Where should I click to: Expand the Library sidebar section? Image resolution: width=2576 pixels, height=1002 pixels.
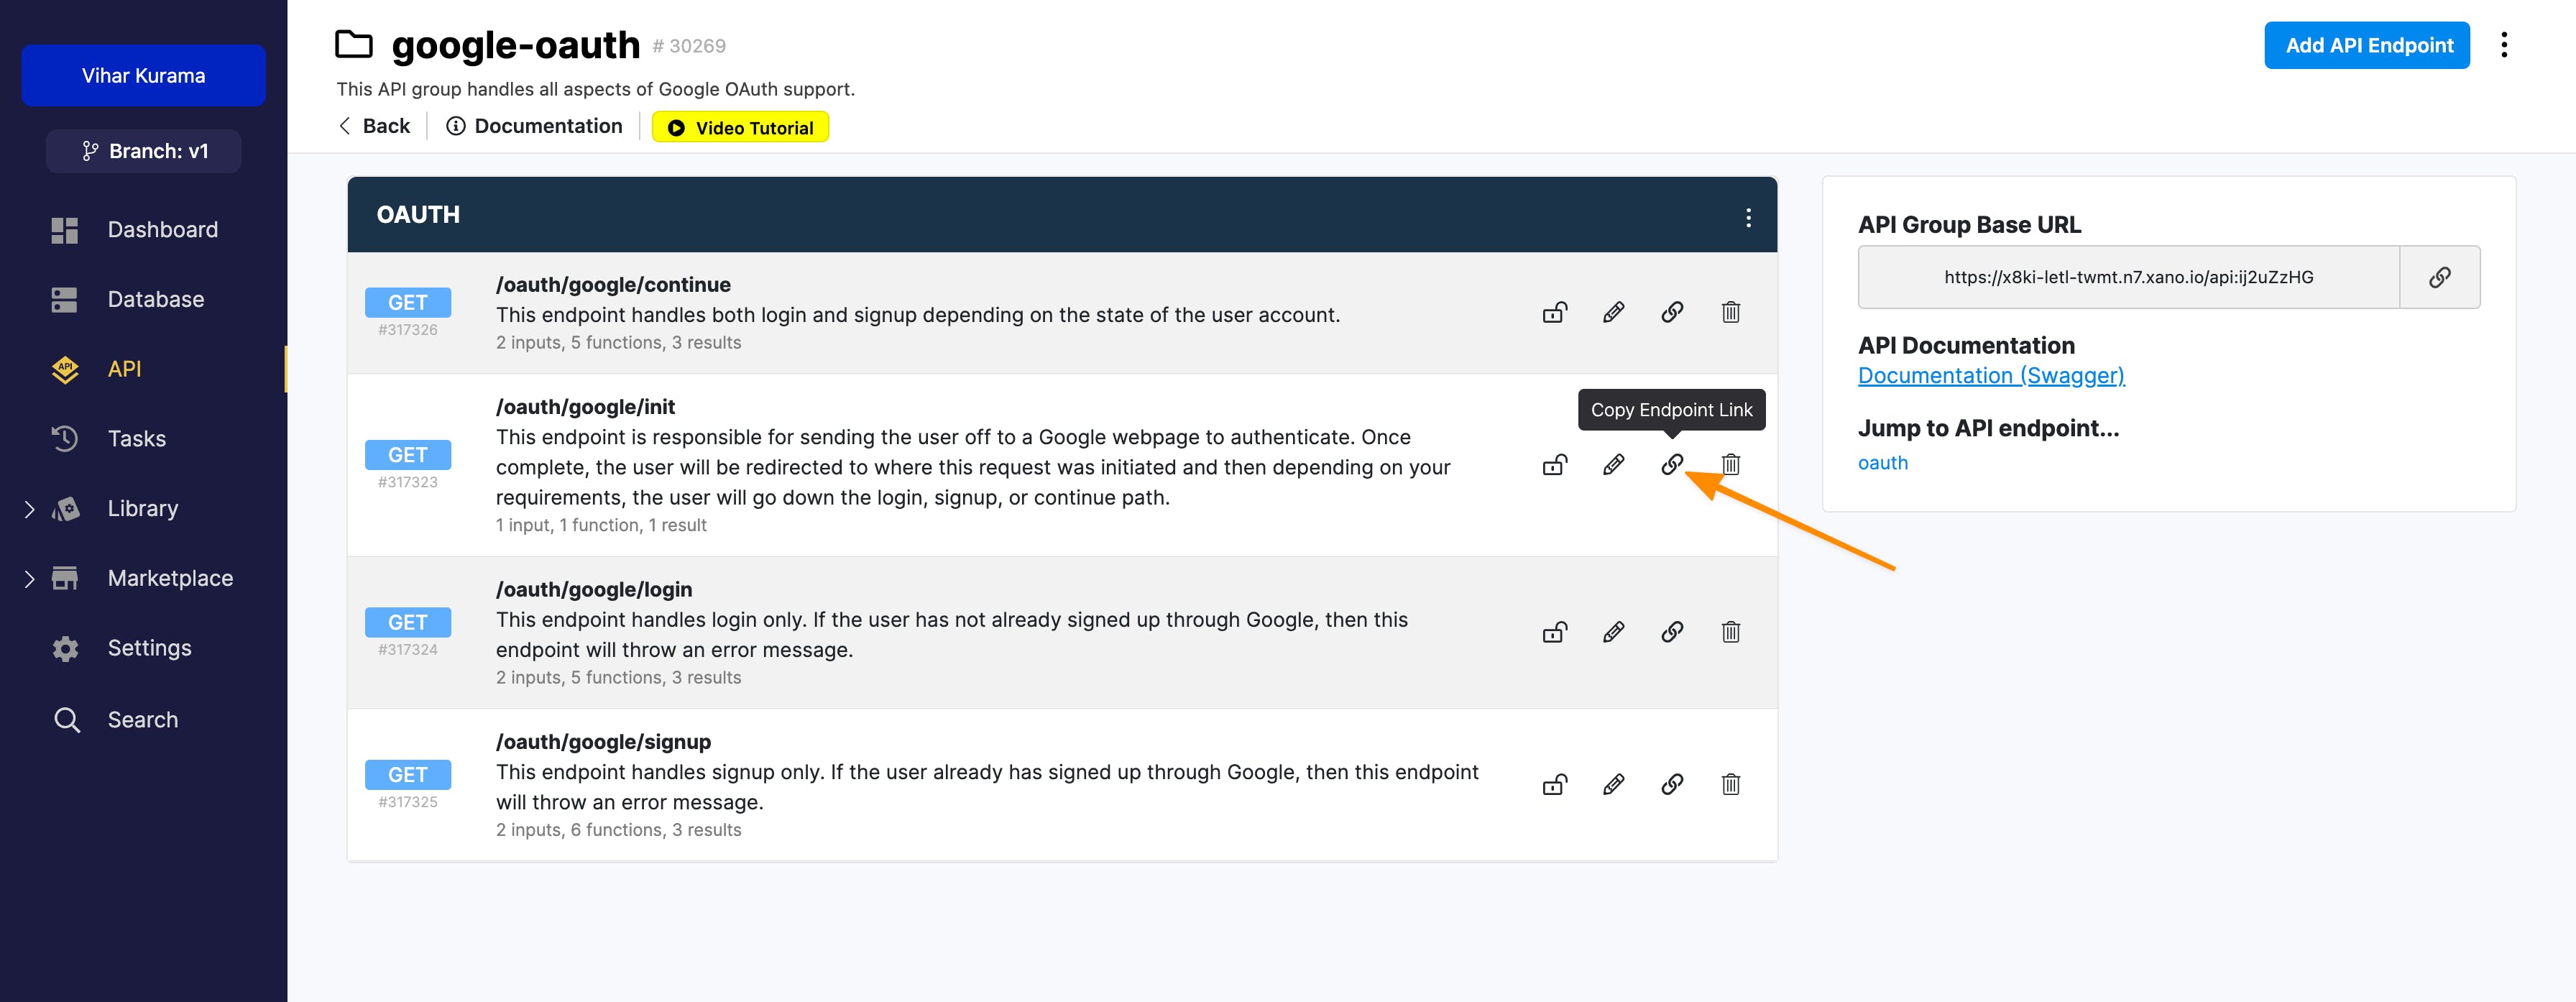29,509
